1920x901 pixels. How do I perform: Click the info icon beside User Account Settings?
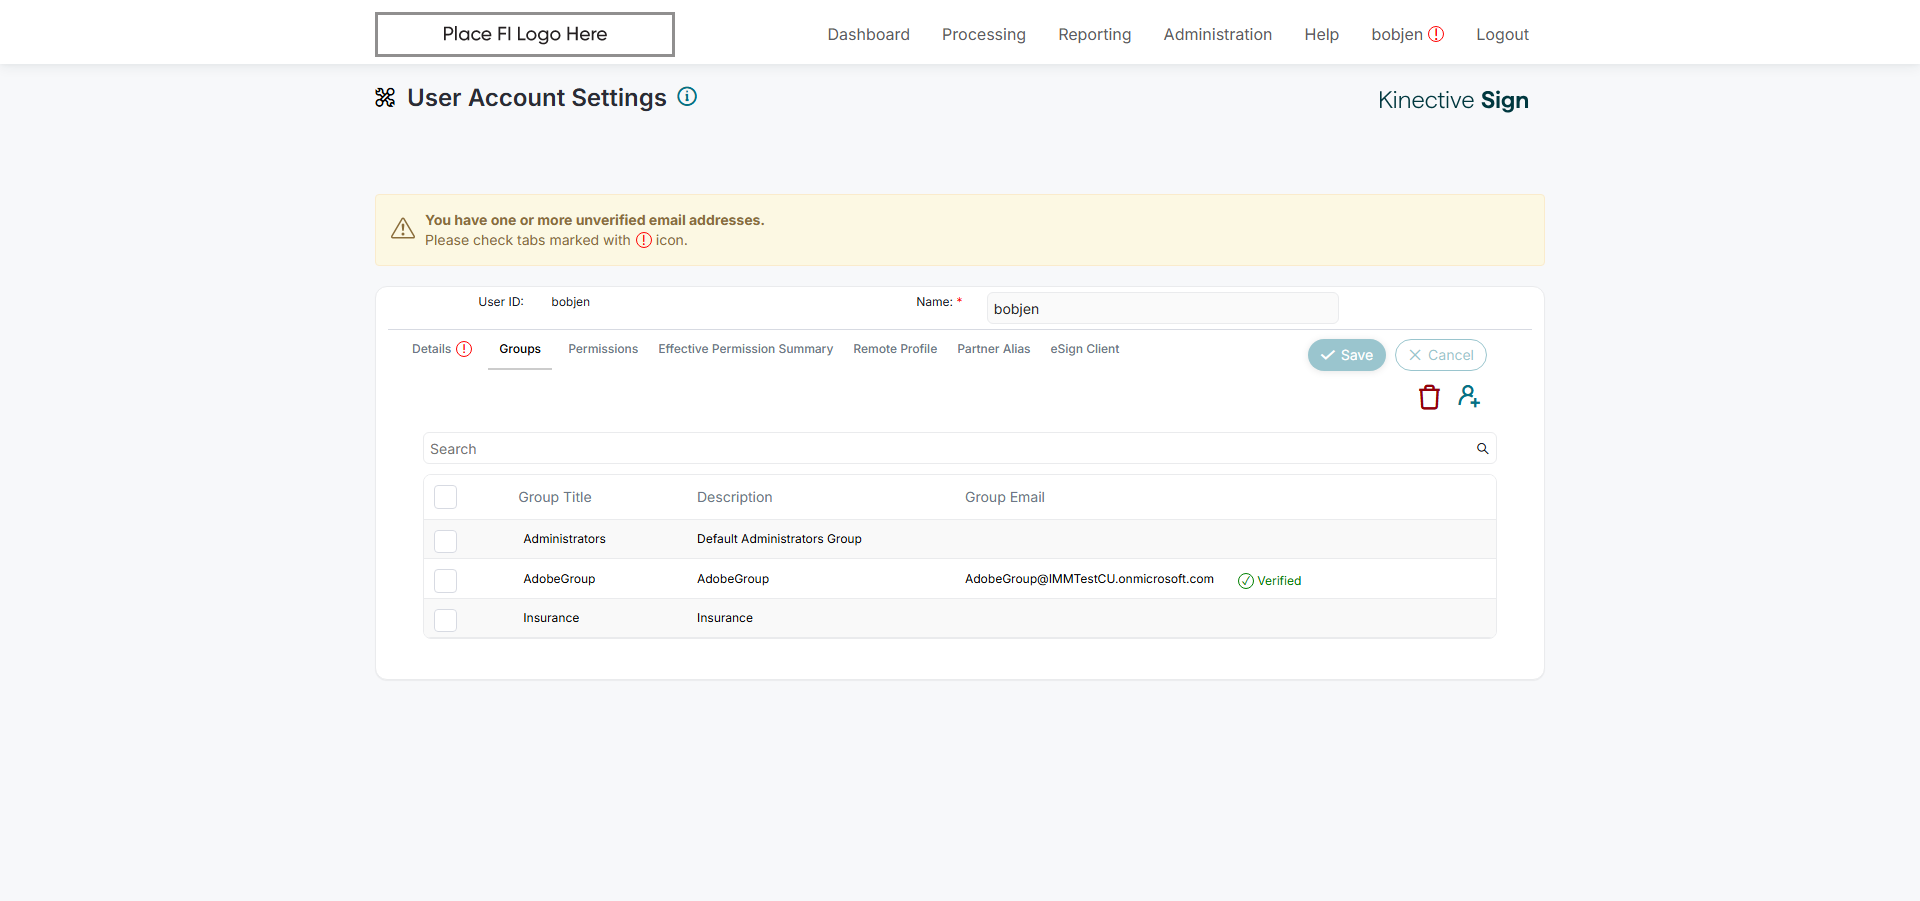click(687, 97)
